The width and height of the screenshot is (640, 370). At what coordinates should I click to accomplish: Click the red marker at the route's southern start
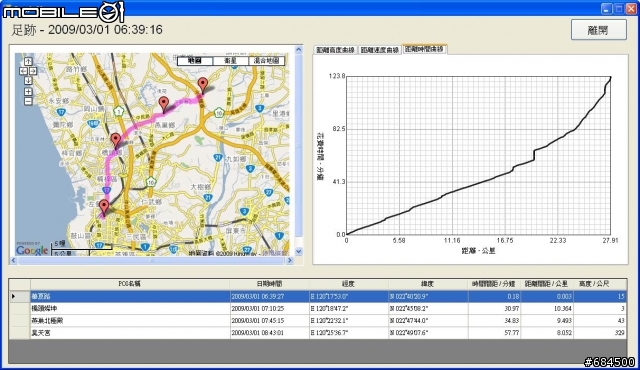(104, 207)
